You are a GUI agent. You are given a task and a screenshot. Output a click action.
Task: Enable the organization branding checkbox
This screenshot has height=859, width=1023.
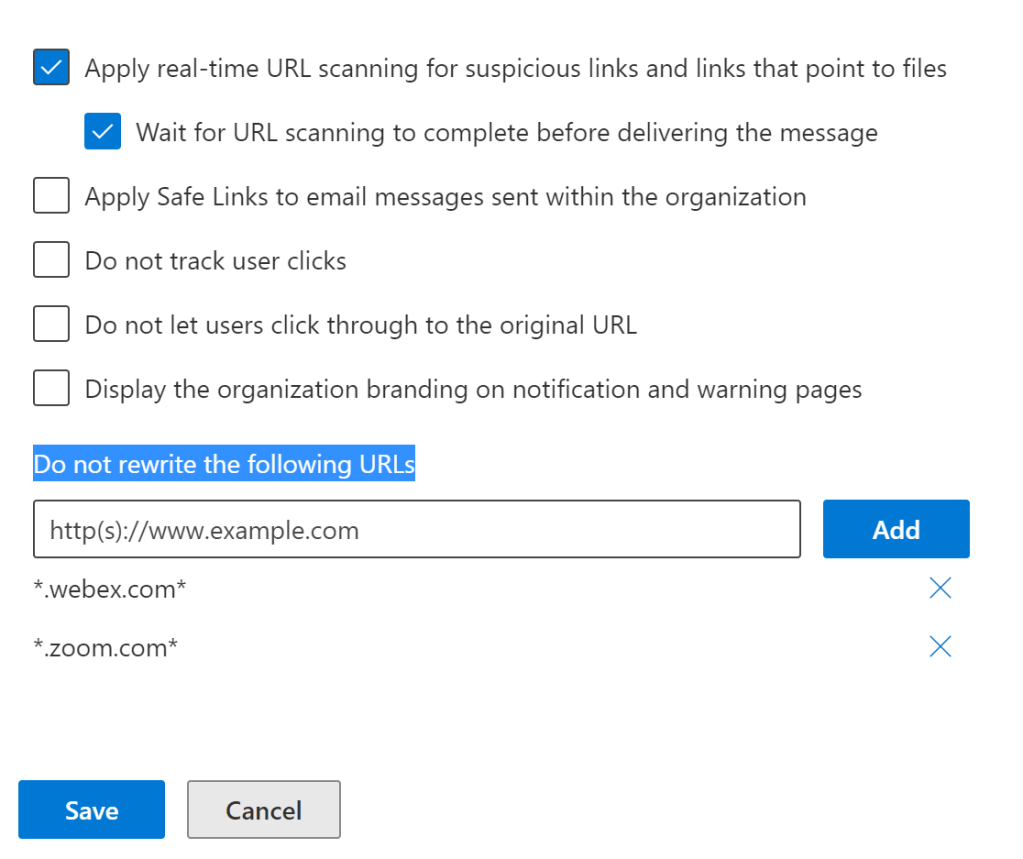(x=51, y=389)
